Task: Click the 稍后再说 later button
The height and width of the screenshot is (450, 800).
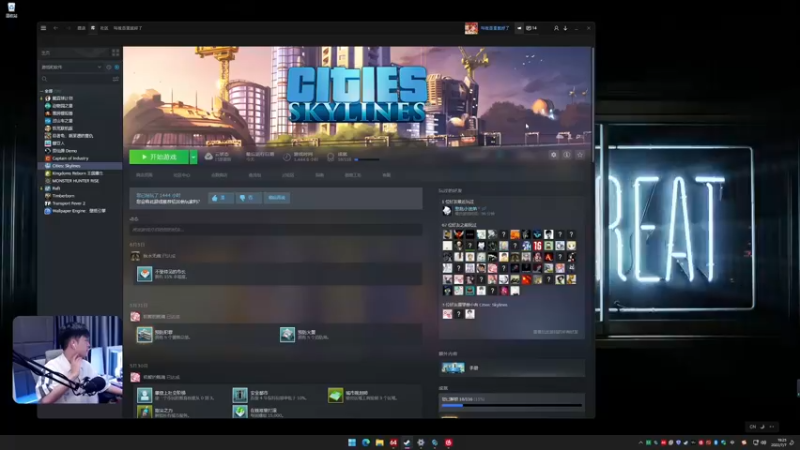Action: click(277, 197)
